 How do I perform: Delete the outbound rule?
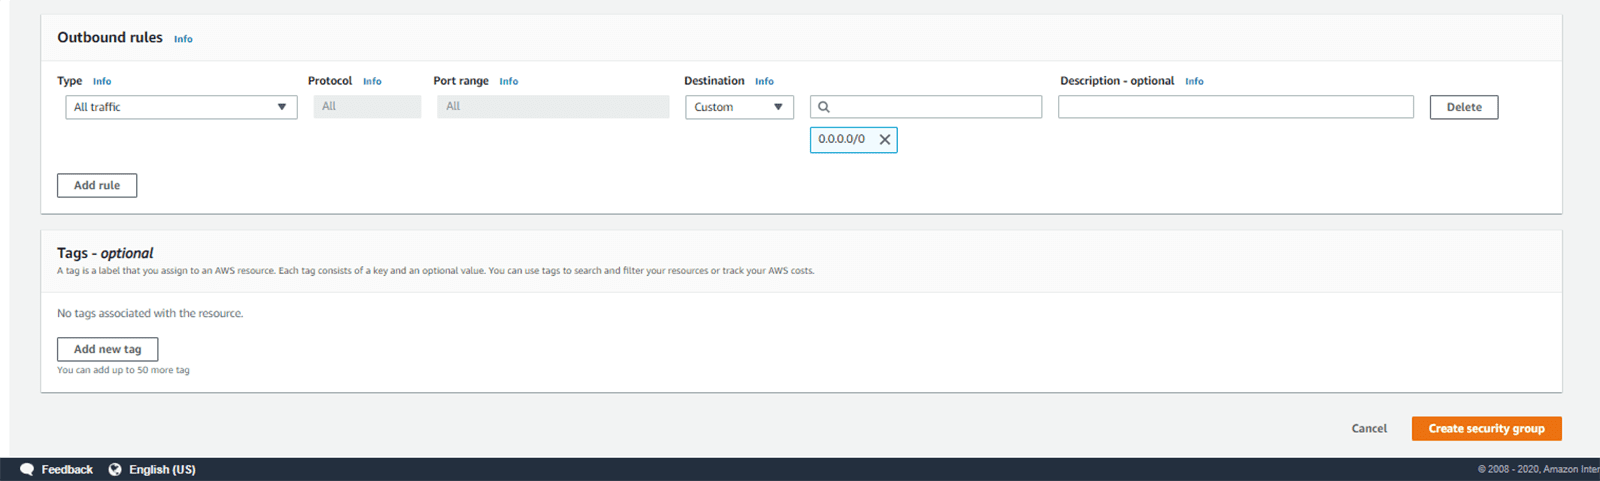click(x=1464, y=107)
